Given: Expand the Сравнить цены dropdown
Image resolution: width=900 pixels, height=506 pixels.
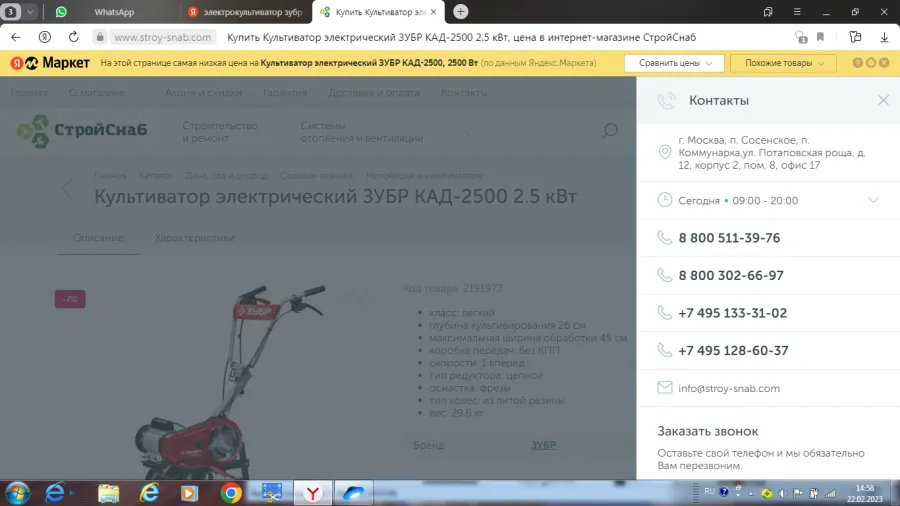Looking at the screenshot, I should pos(674,63).
